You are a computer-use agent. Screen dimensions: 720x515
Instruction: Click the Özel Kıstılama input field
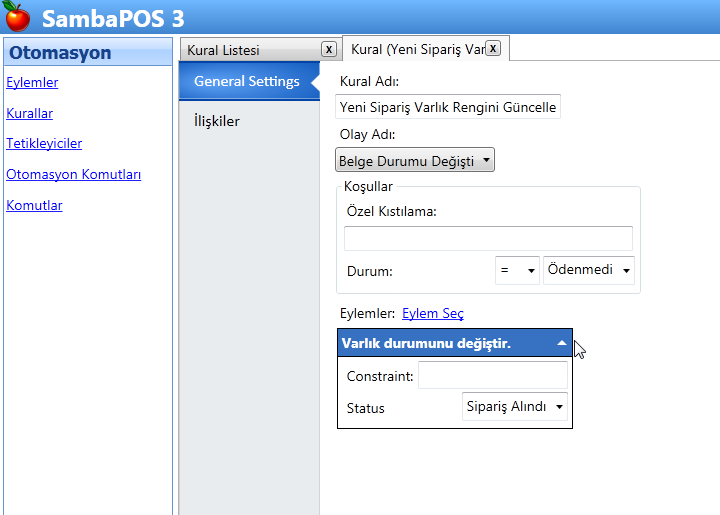pos(488,238)
